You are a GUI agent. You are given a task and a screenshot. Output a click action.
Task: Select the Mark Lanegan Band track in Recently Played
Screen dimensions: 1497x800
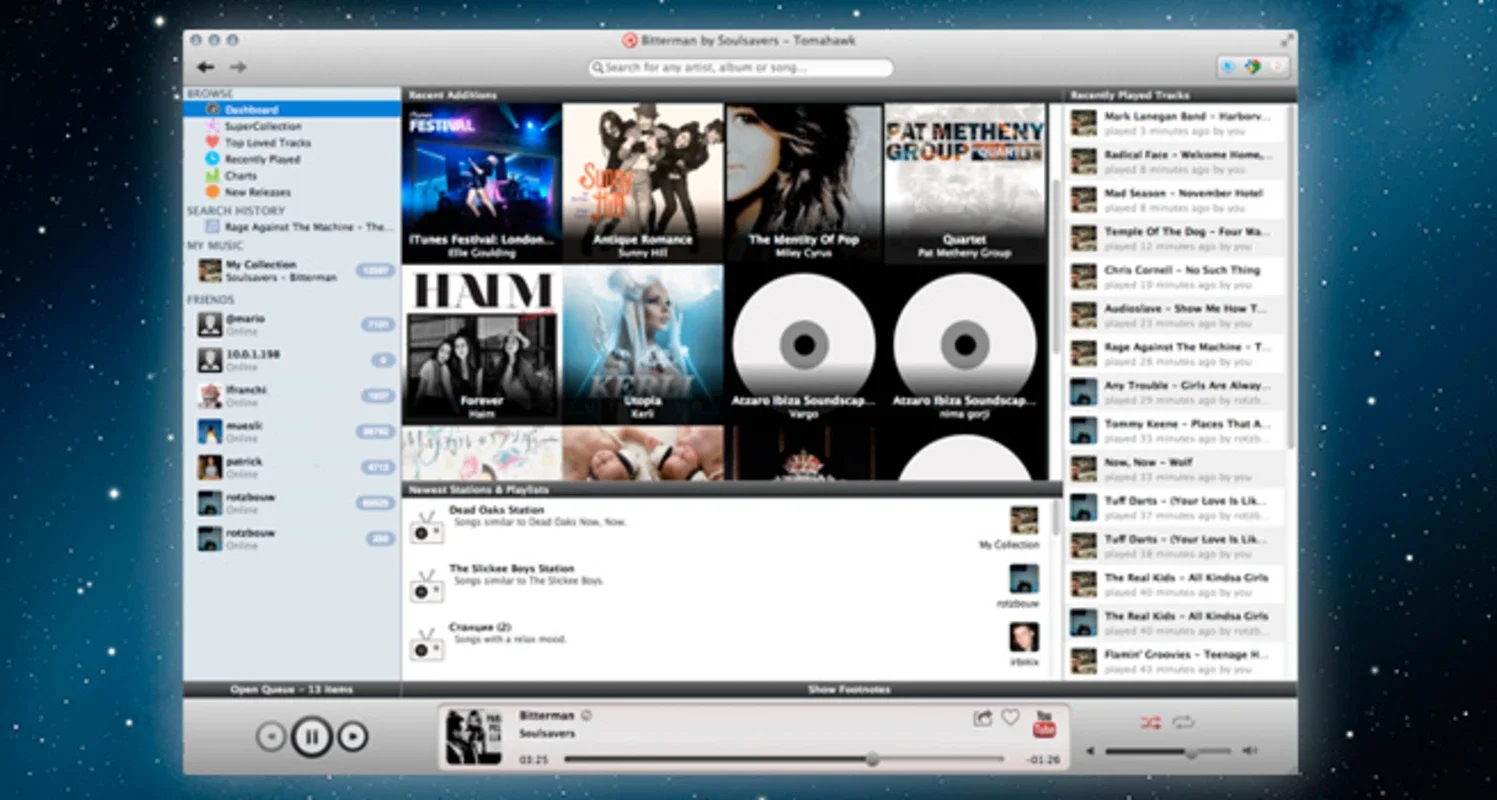pos(1176,123)
